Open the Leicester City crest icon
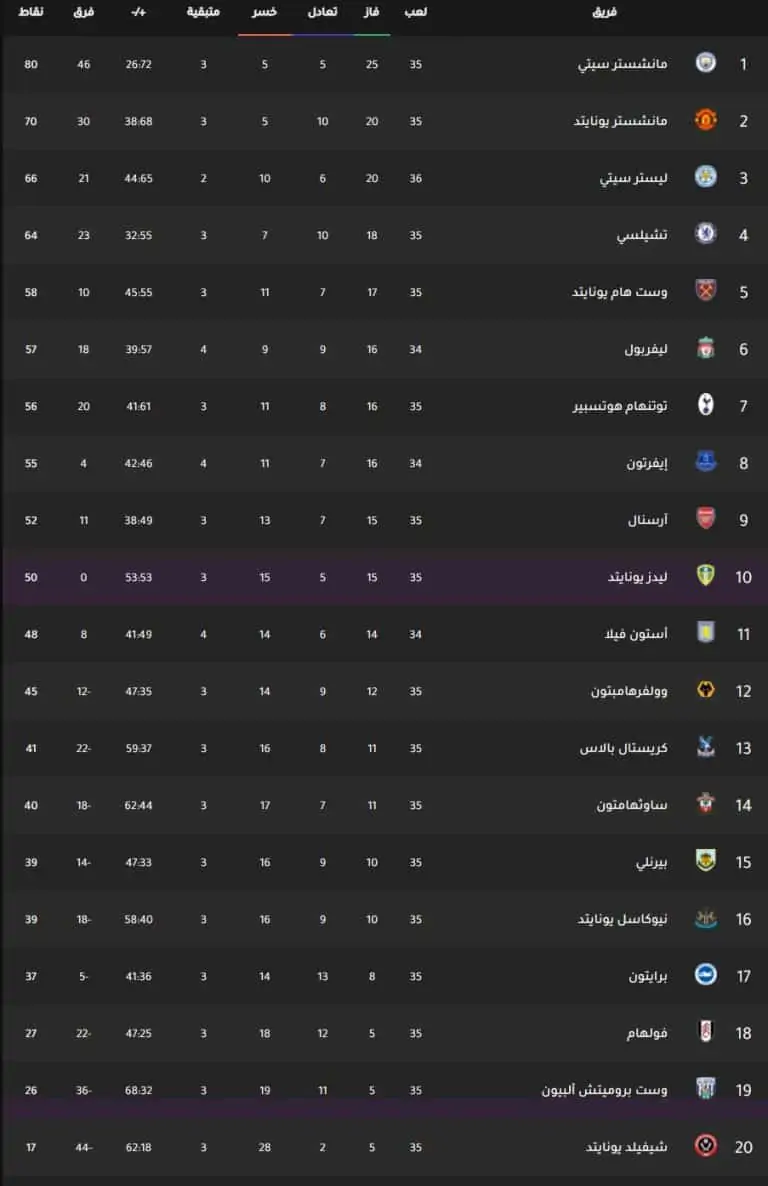The height and width of the screenshot is (1186, 768). coord(705,177)
